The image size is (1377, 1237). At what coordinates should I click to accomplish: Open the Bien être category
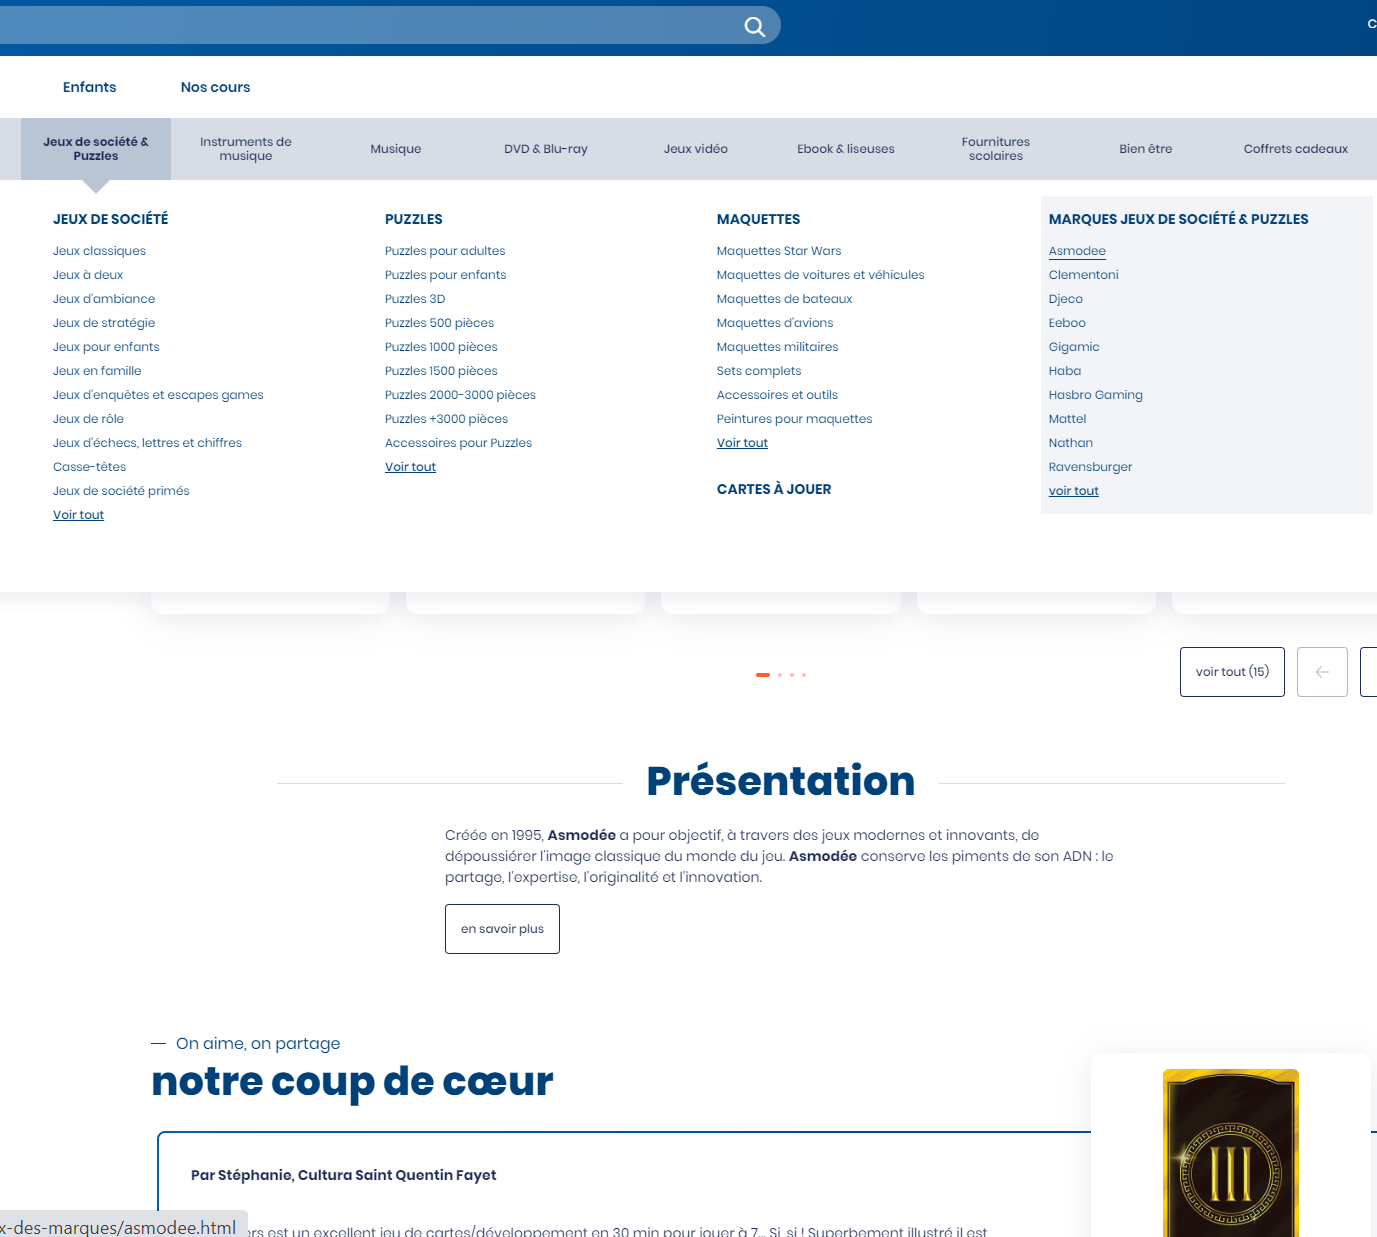coord(1146,149)
